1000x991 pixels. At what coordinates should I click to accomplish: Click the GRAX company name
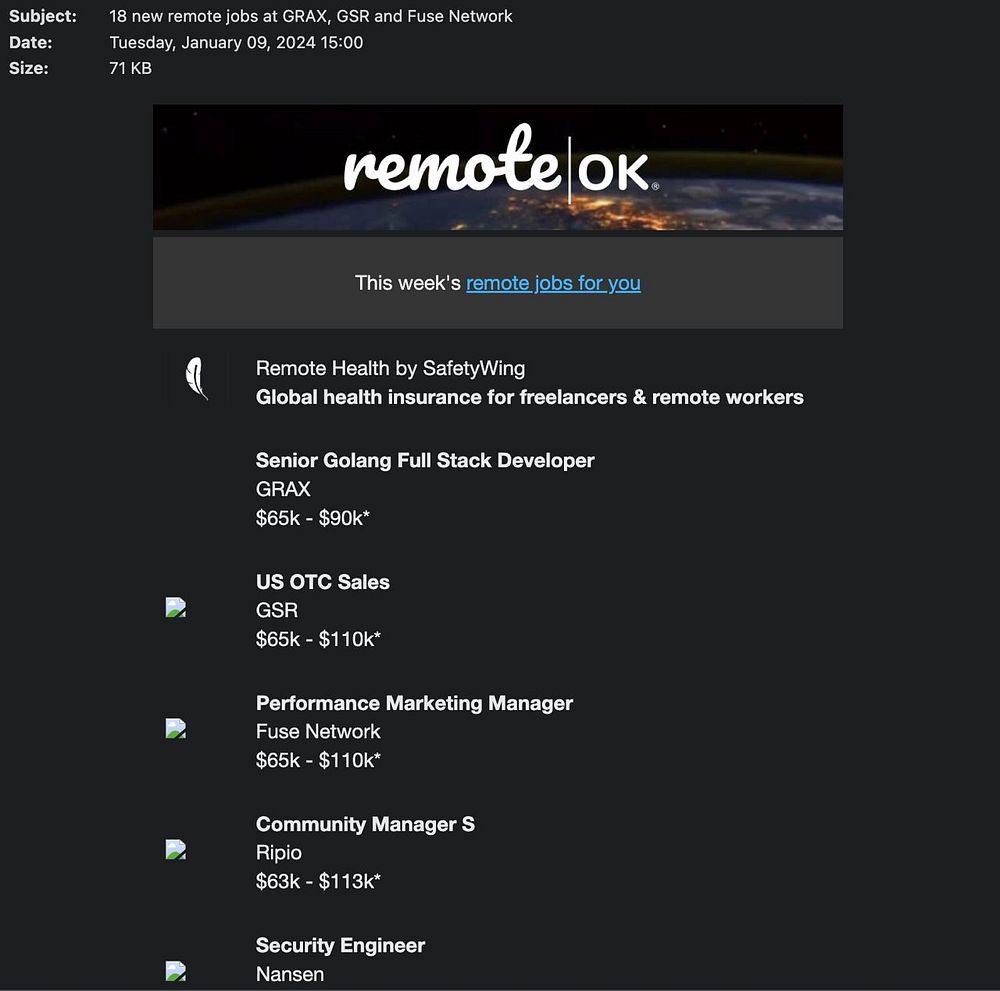pyautogui.click(x=283, y=489)
